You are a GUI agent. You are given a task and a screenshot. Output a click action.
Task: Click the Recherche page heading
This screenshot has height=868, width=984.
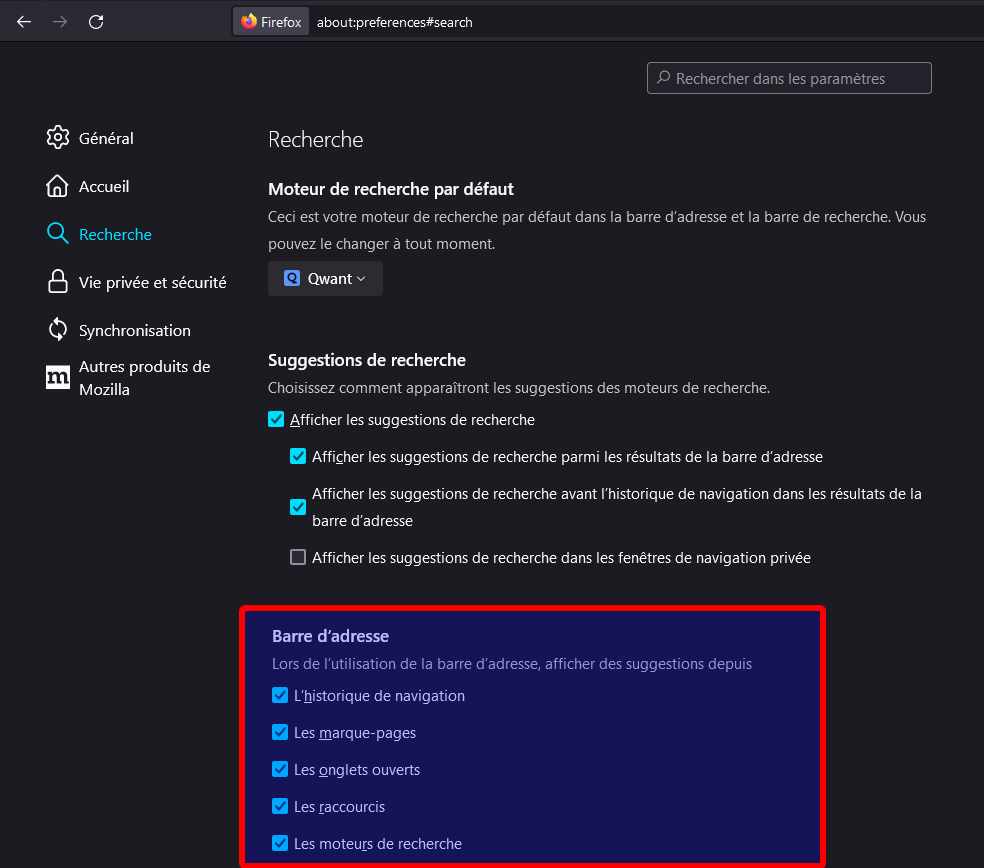316,139
